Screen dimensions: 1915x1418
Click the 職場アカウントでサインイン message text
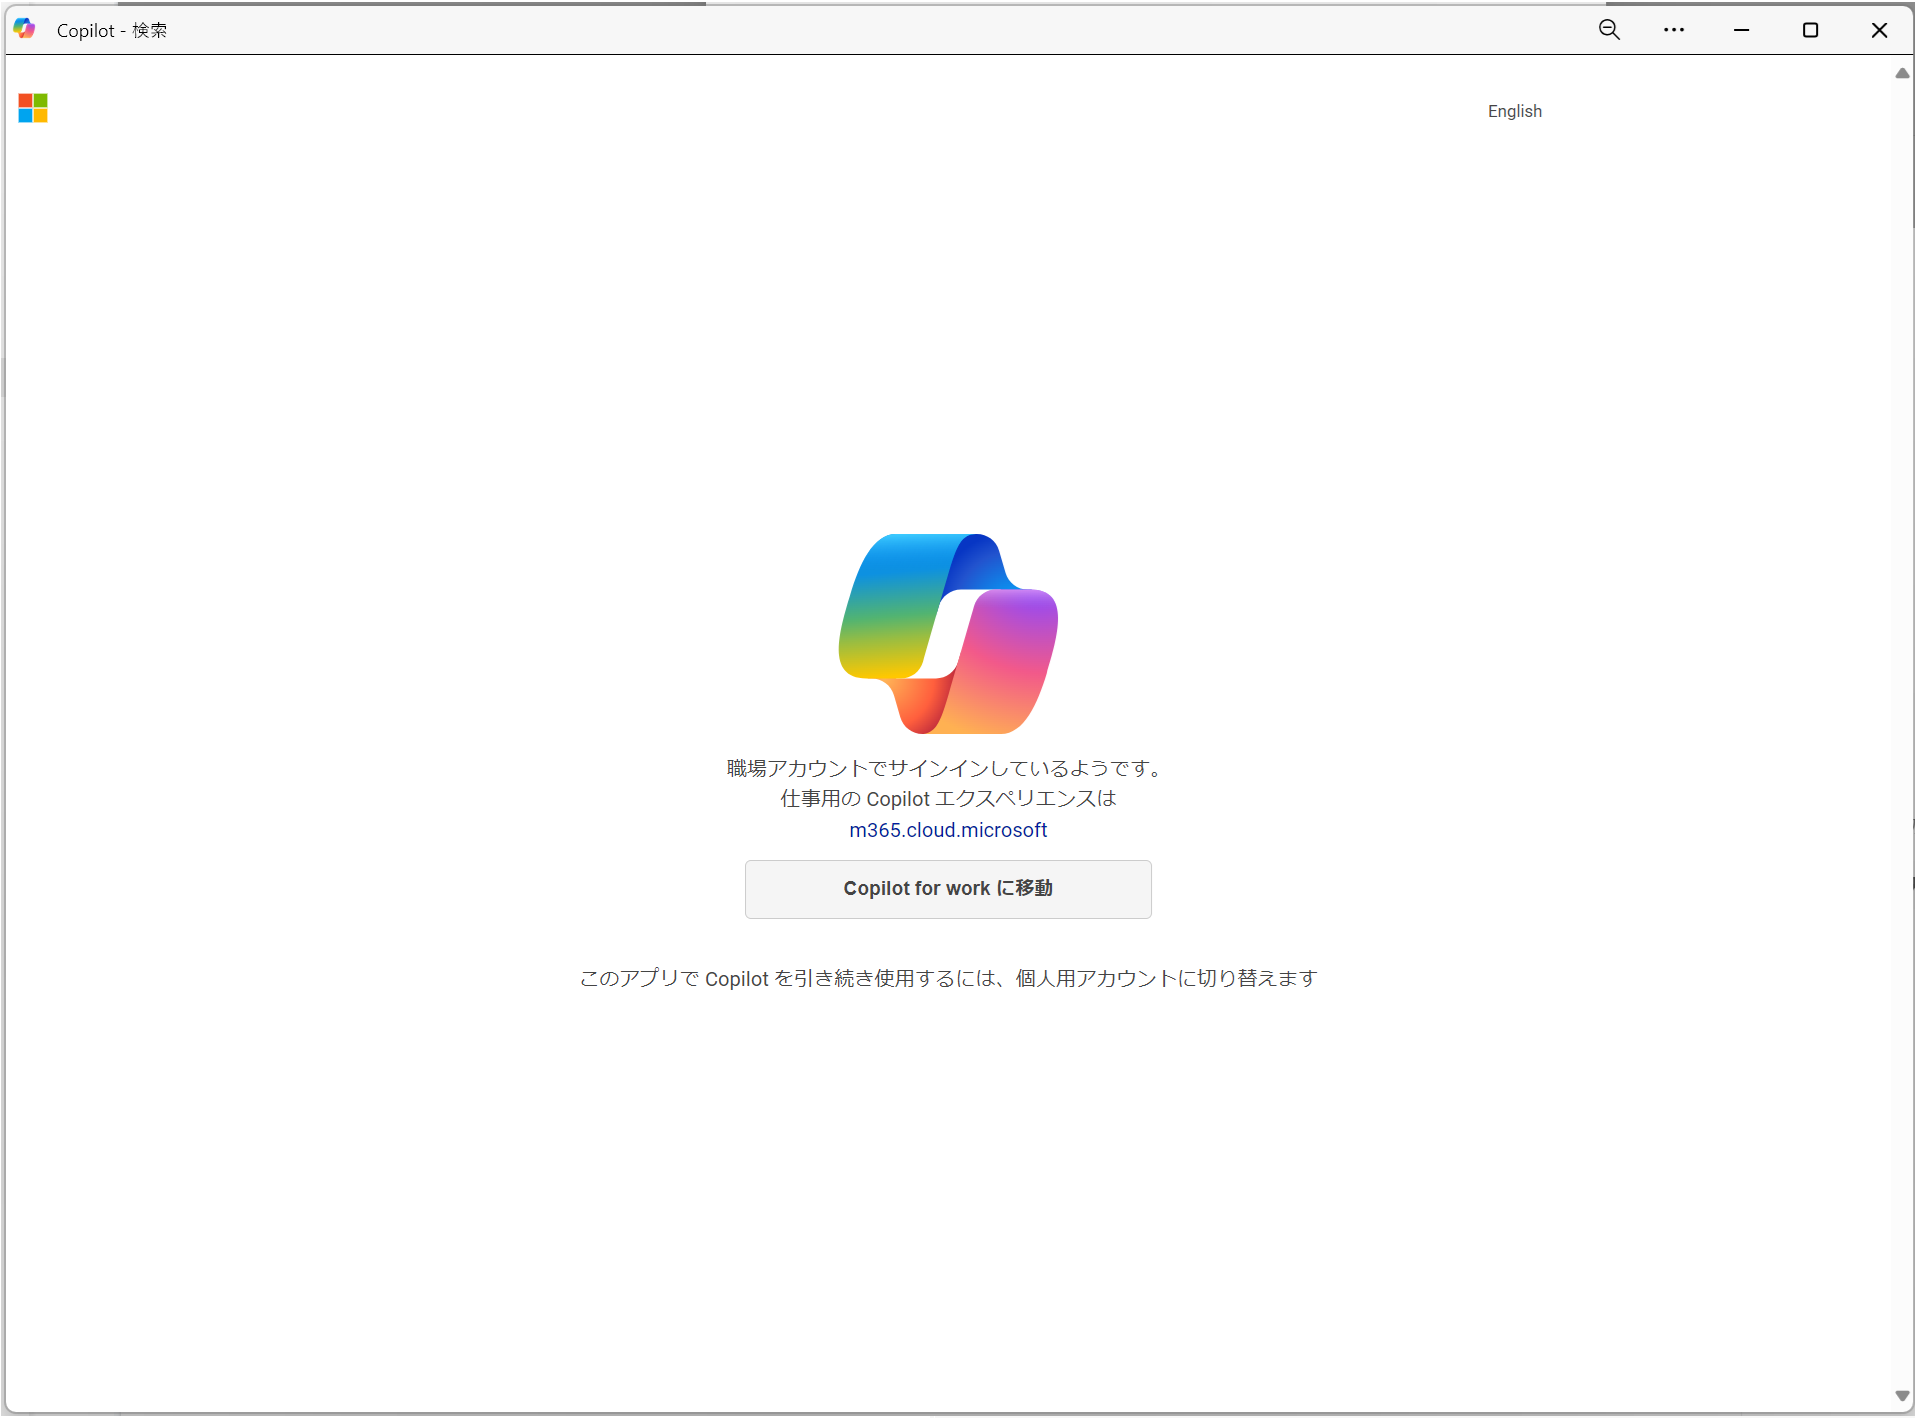tap(947, 768)
